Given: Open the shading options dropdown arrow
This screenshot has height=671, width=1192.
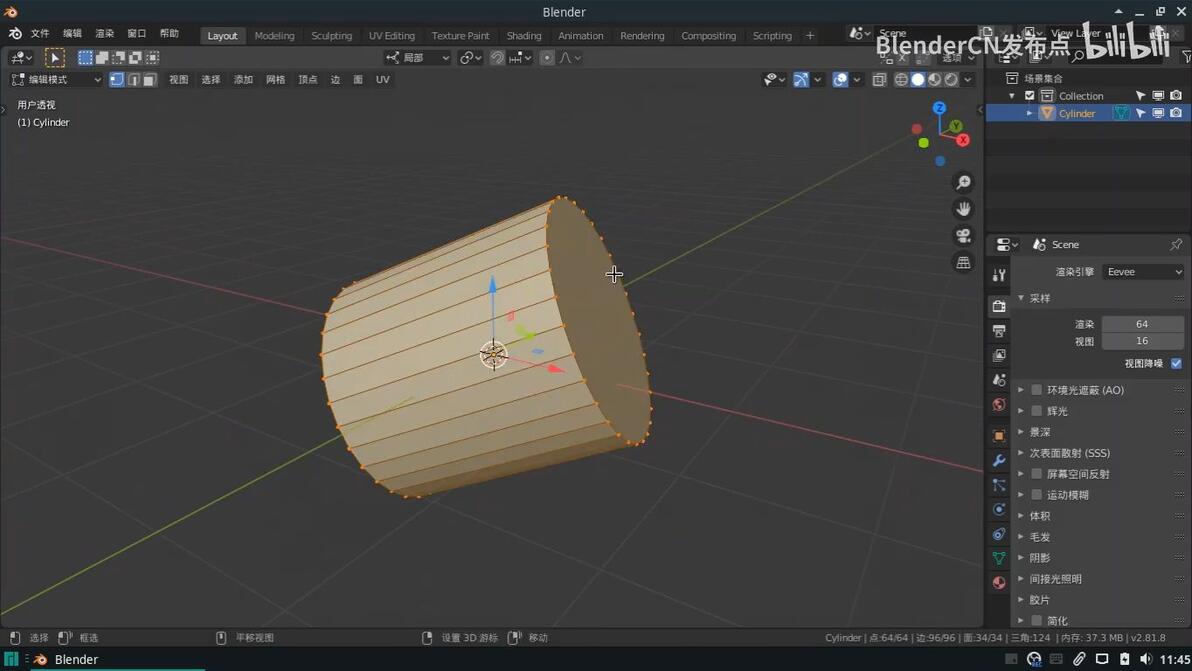Looking at the screenshot, I should tap(968, 80).
